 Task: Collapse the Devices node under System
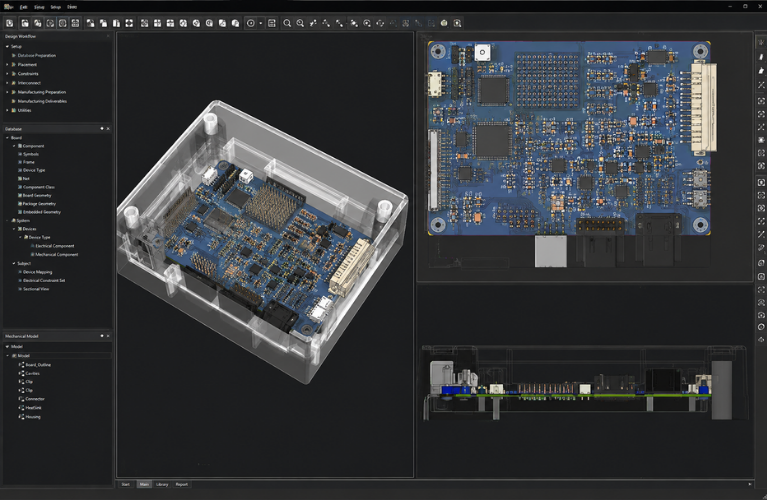click(x=14, y=229)
